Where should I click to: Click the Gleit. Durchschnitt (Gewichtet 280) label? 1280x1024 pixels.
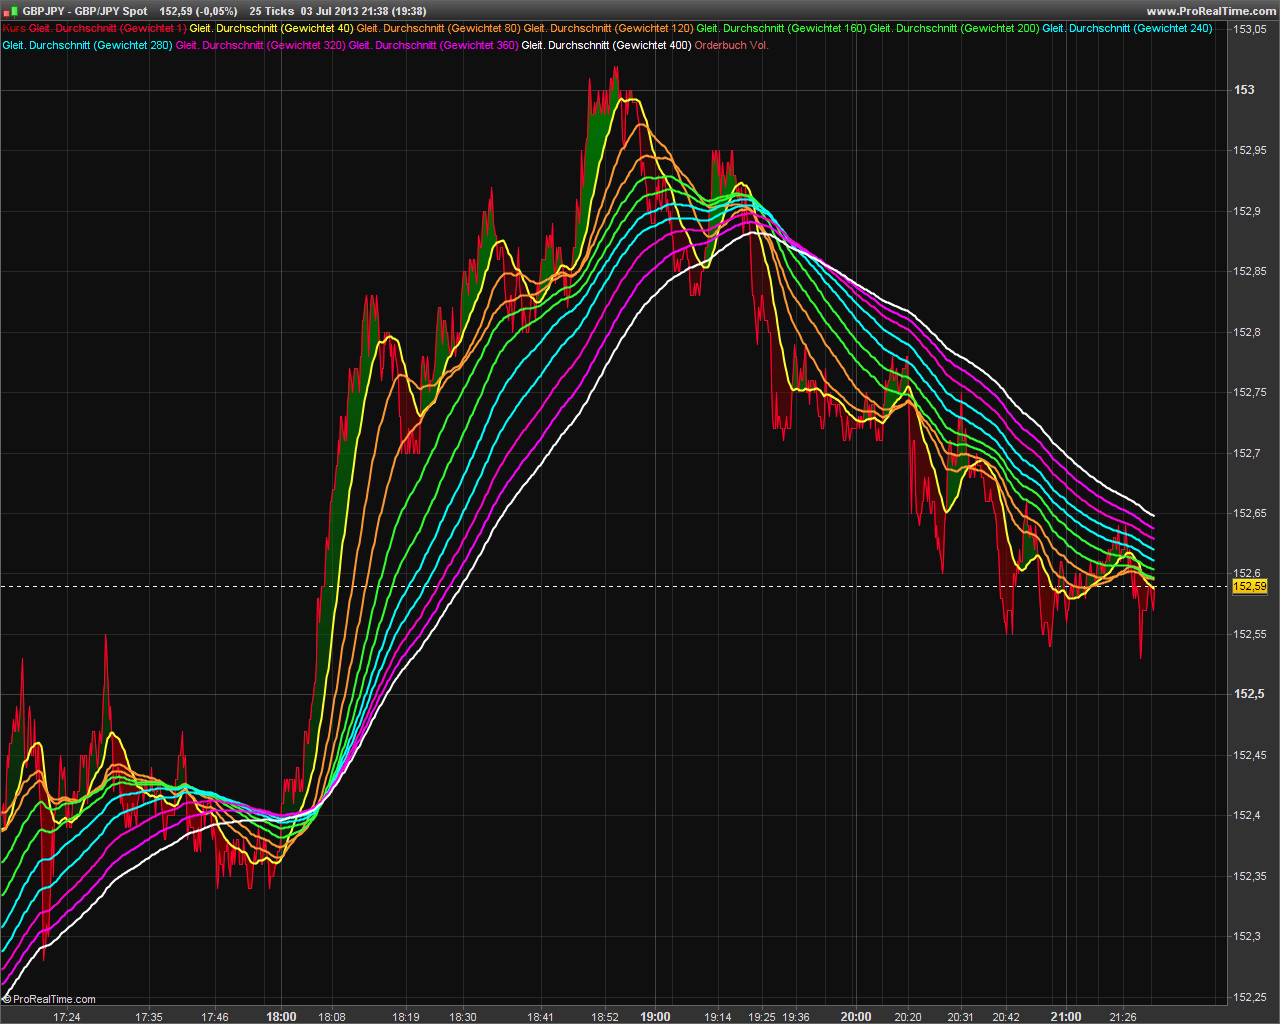click(87, 45)
